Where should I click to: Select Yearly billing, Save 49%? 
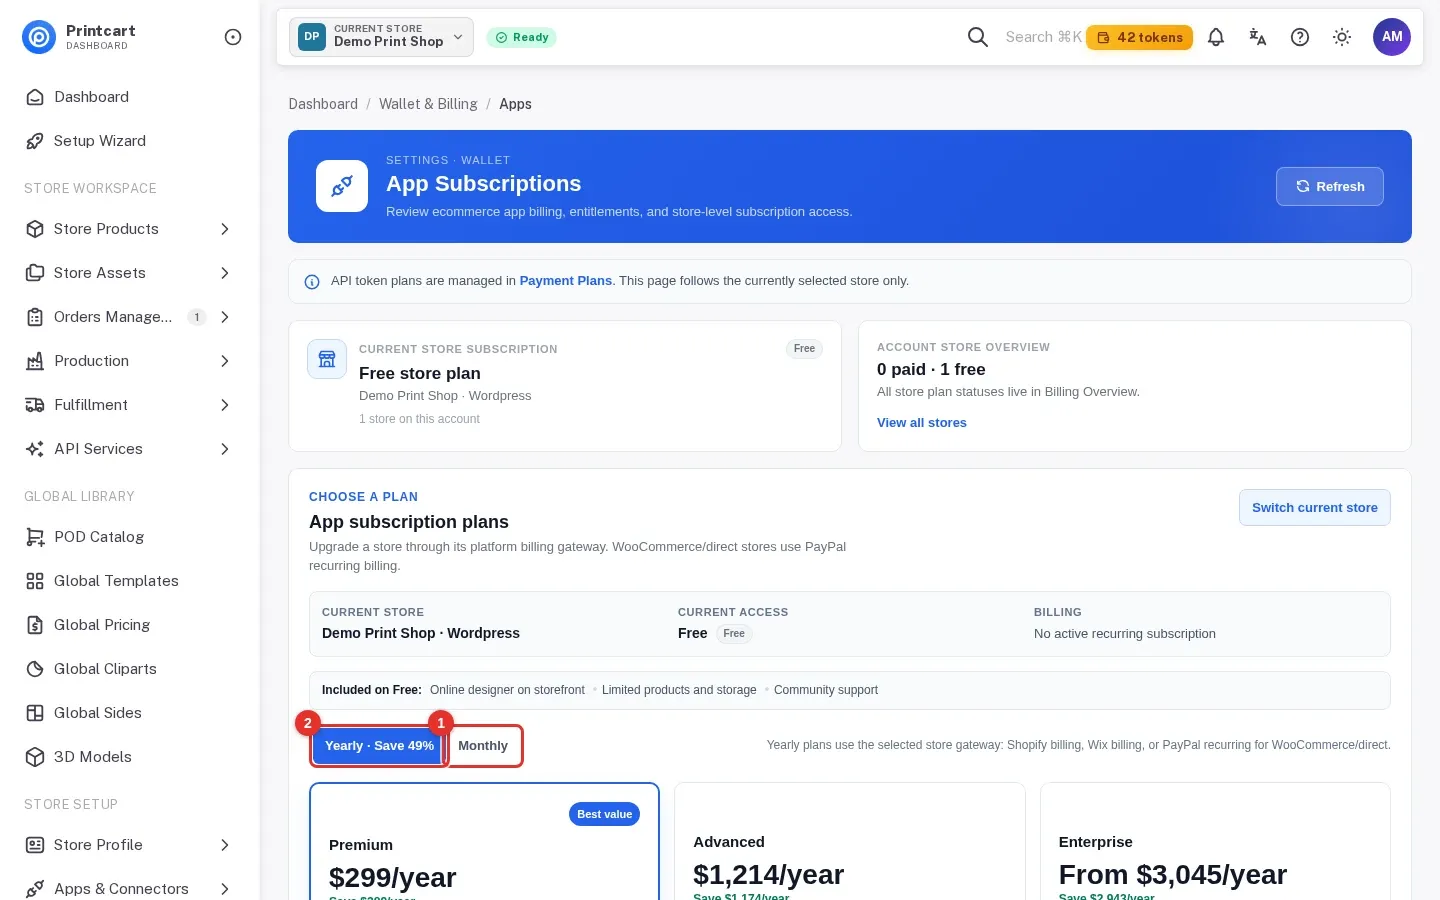point(379,746)
